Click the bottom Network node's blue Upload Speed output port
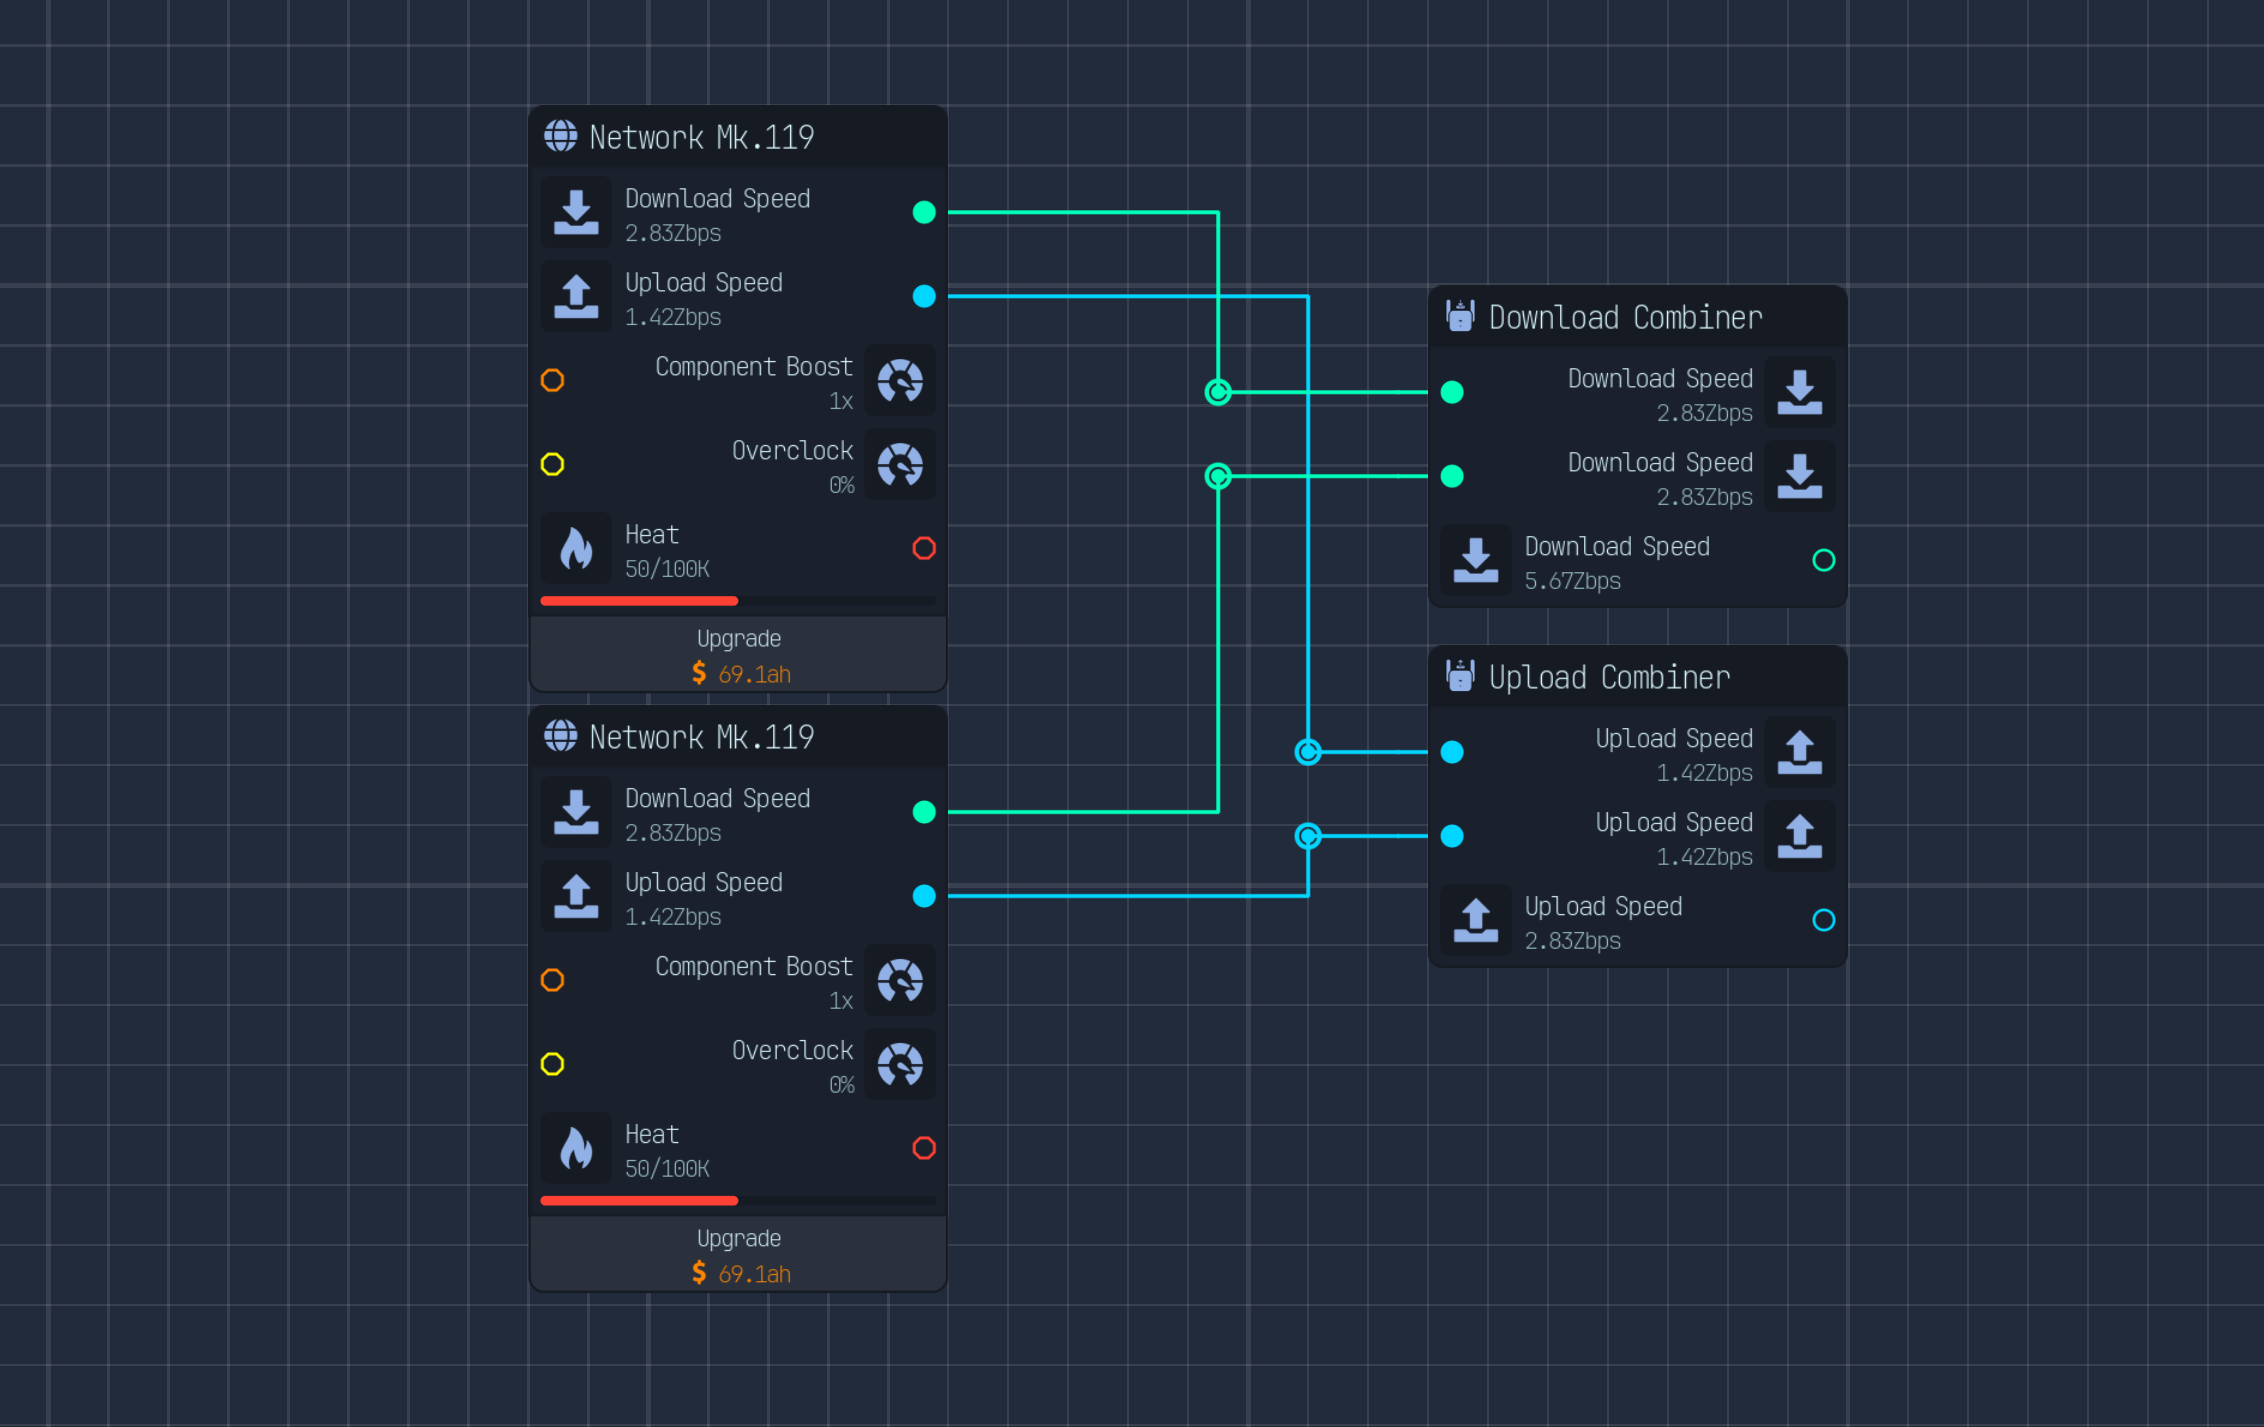Image resolution: width=2264 pixels, height=1427 pixels. [x=924, y=896]
